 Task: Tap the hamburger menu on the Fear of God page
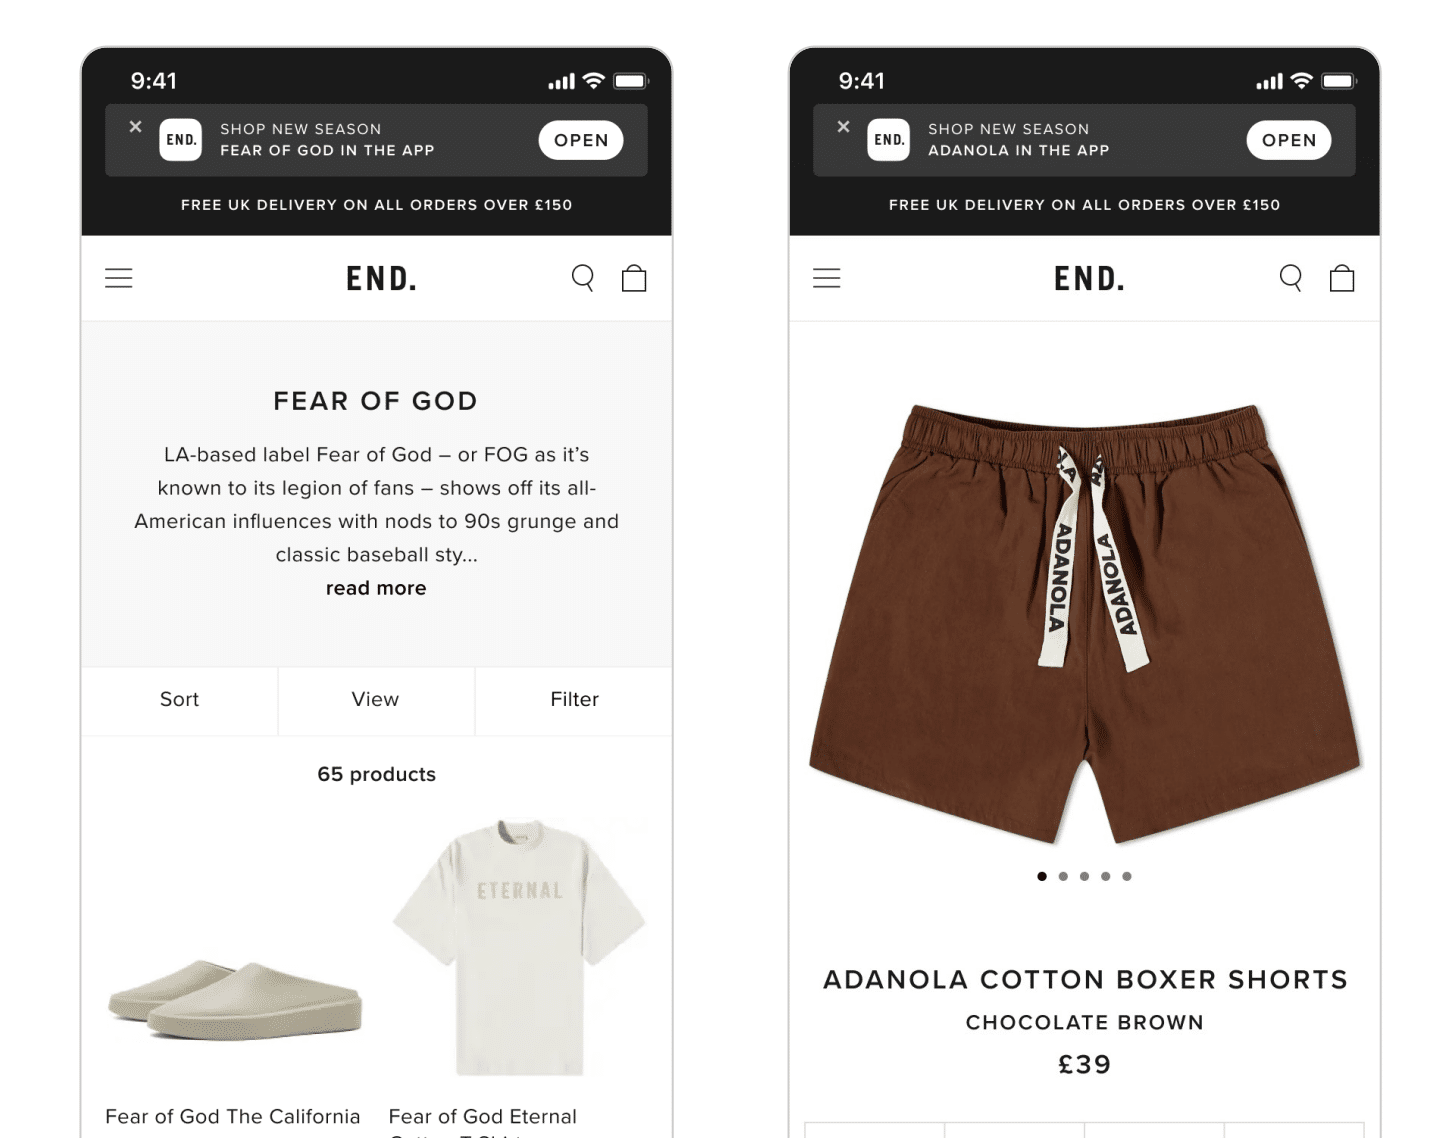[x=119, y=277]
